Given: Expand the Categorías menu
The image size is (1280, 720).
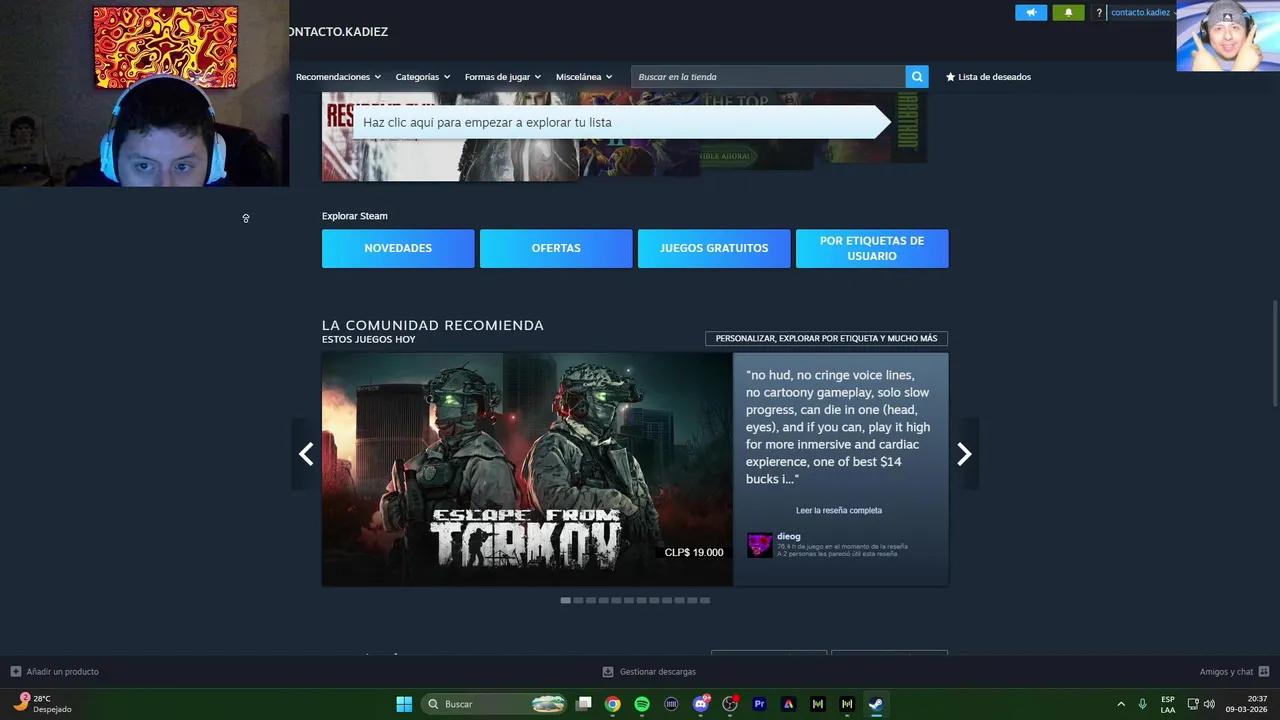Looking at the screenshot, I should (423, 77).
